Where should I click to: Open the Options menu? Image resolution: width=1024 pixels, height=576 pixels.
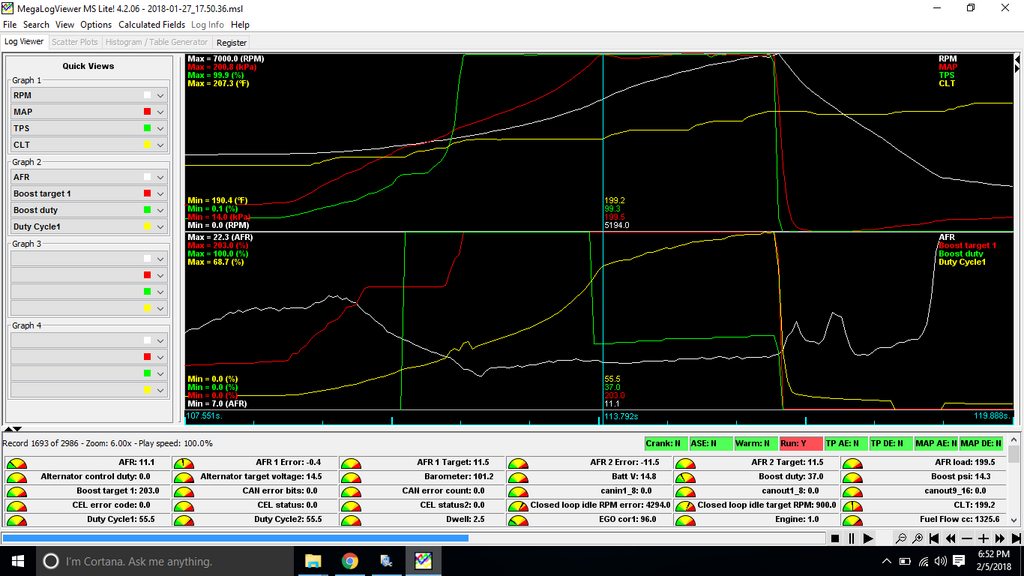96,25
